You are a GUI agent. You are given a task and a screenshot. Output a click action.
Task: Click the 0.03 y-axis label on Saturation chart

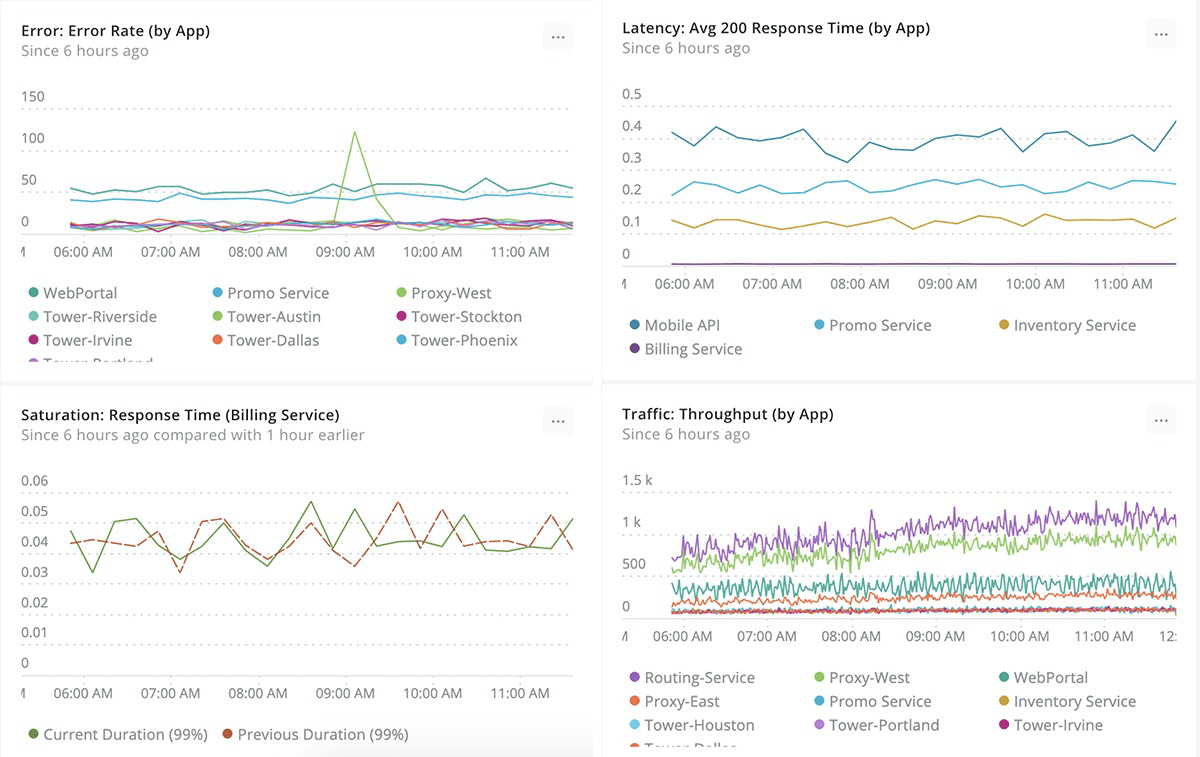[35, 572]
